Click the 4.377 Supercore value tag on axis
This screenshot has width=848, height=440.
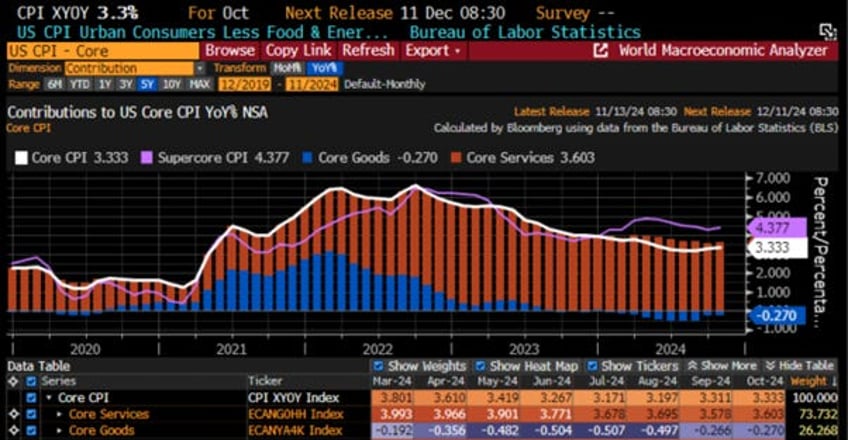pyautogui.click(x=777, y=228)
